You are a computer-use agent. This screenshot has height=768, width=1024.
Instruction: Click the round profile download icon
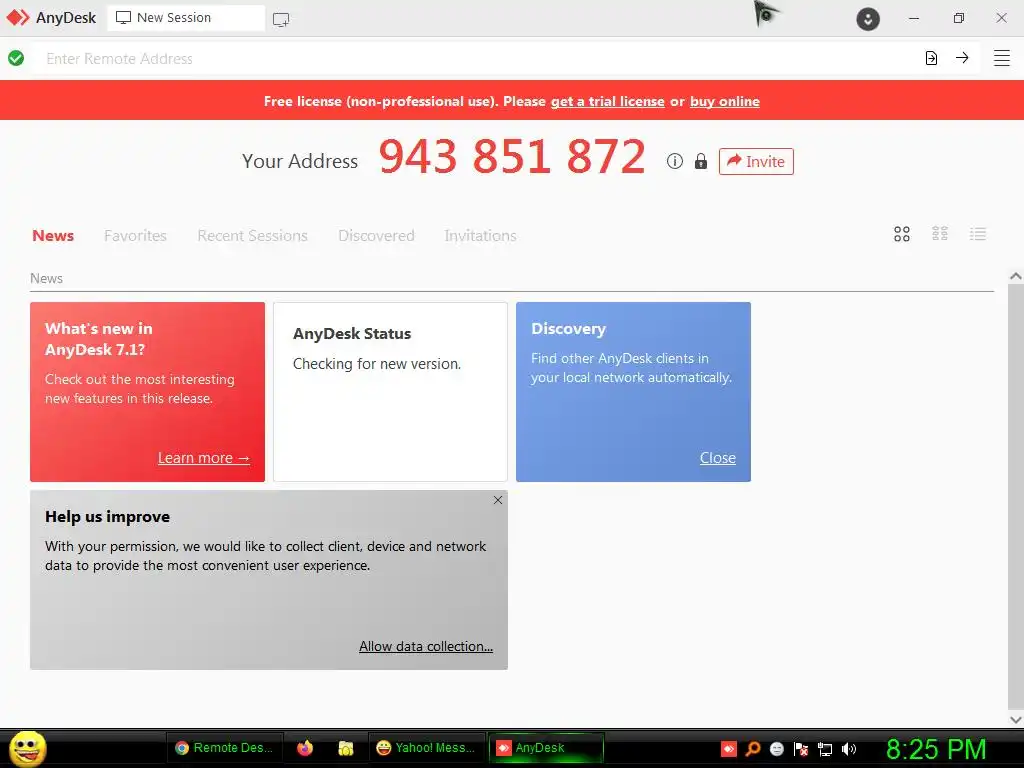(x=868, y=19)
